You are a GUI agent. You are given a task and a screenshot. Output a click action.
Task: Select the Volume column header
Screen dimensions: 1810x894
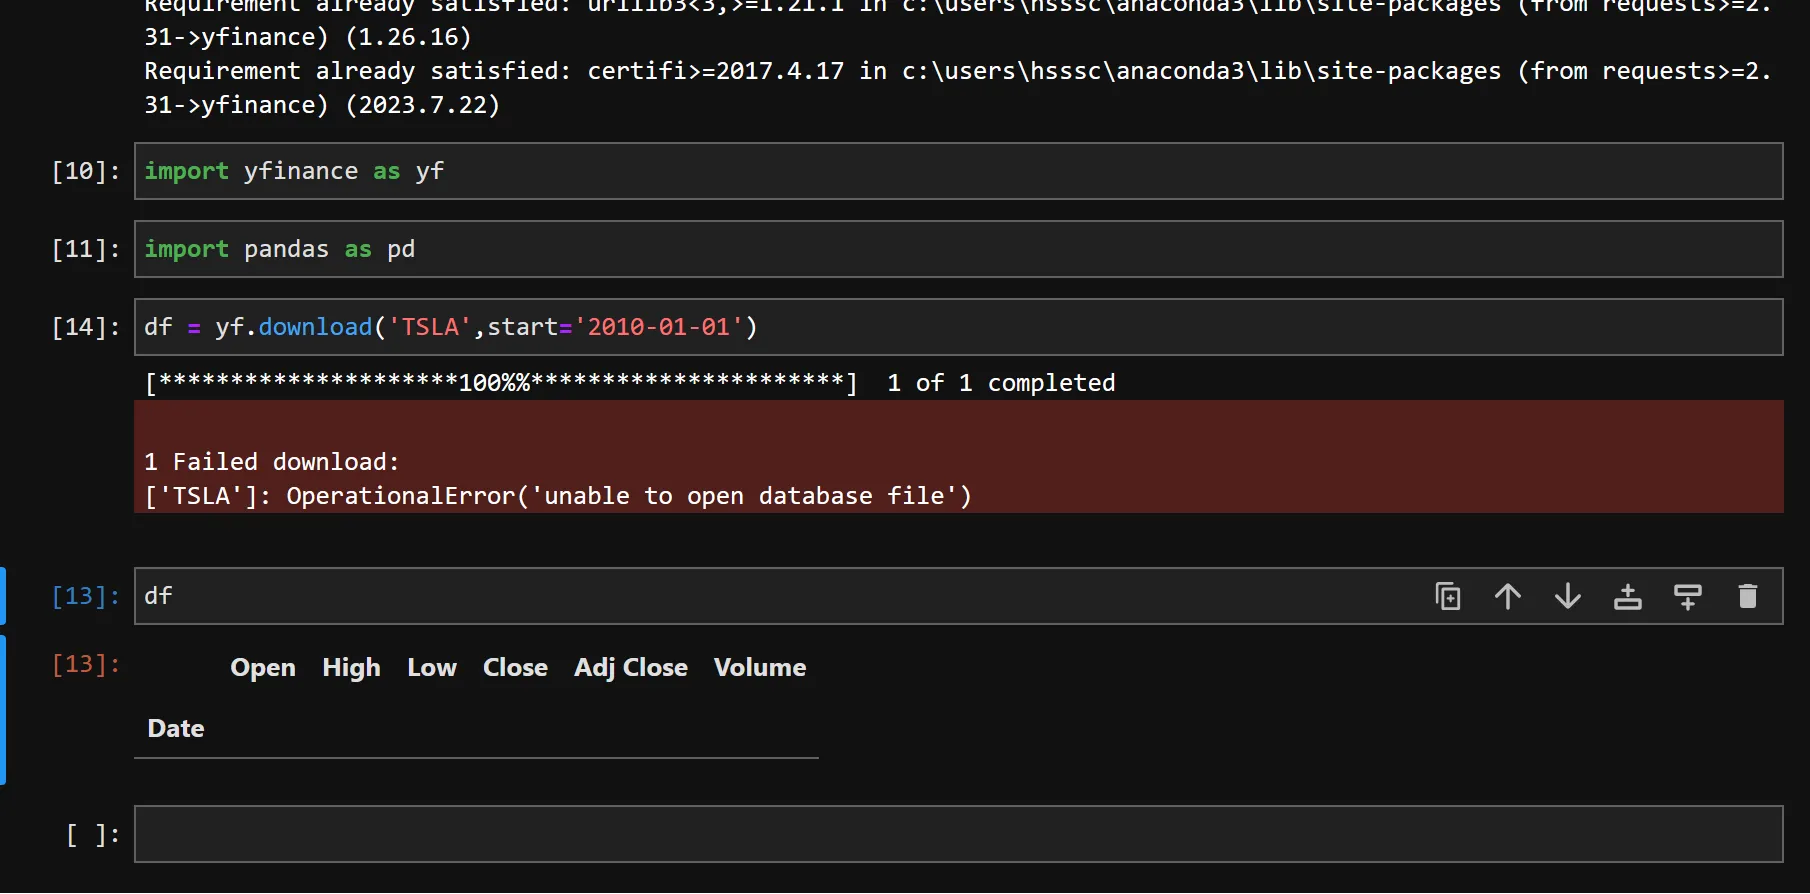(760, 667)
